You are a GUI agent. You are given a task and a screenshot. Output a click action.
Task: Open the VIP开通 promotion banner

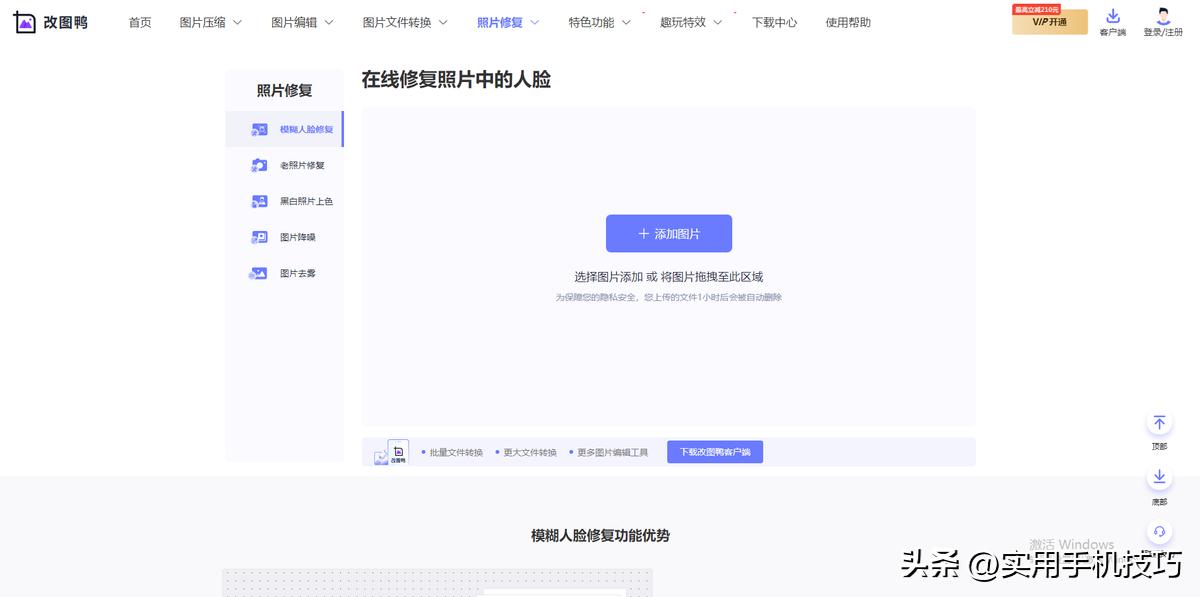pyautogui.click(x=1049, y=21)
